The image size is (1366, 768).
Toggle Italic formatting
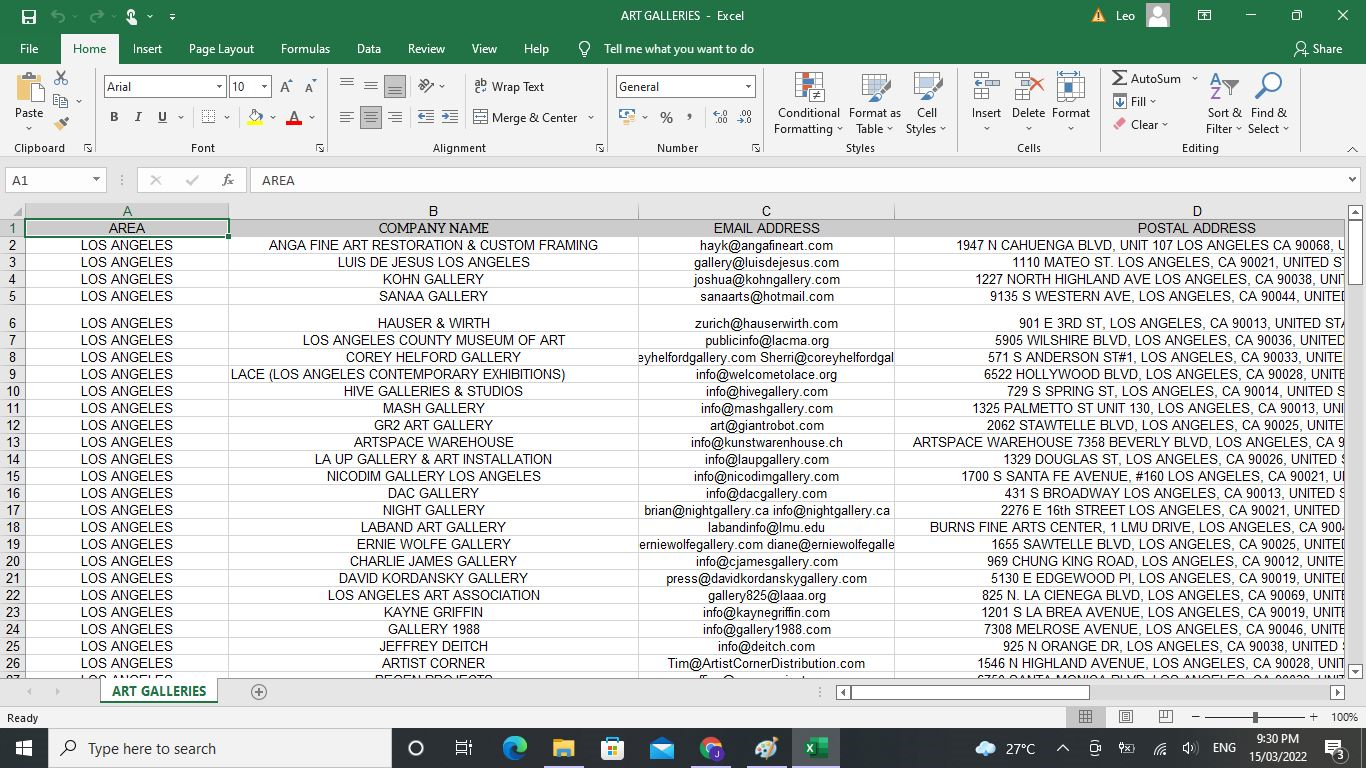point(138,117)
